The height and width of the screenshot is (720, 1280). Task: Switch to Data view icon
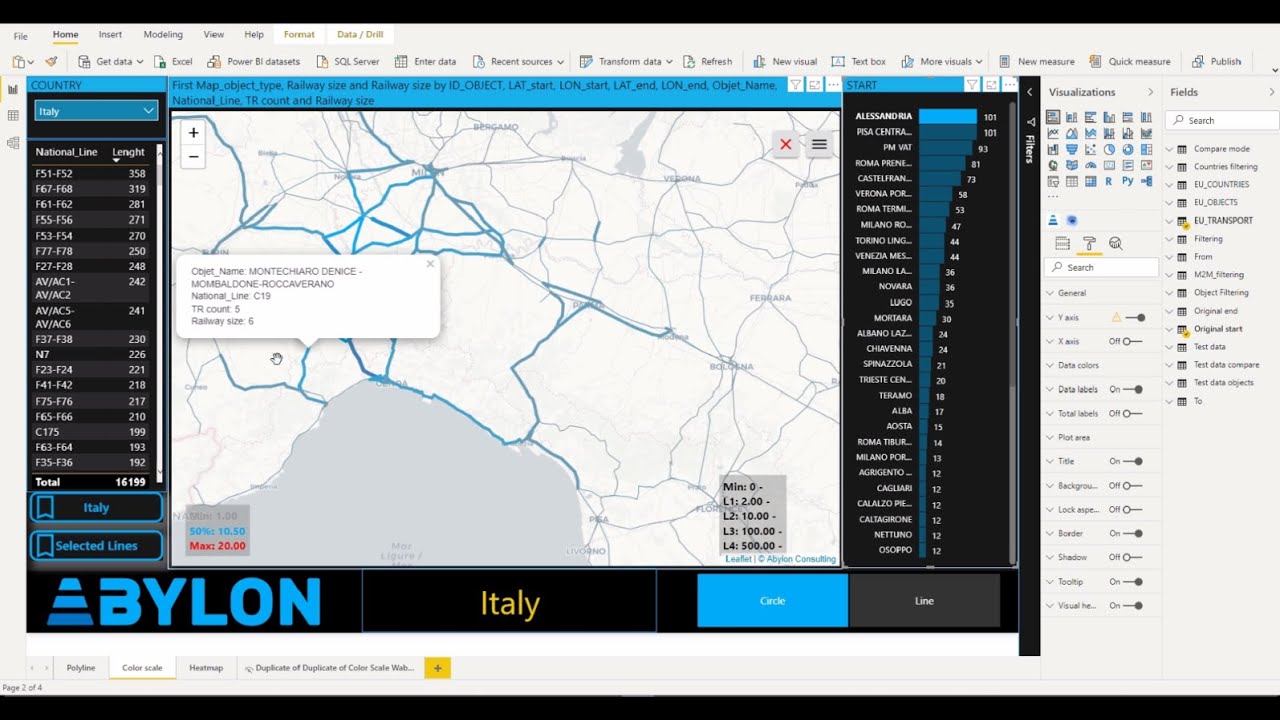pos(13,116)
